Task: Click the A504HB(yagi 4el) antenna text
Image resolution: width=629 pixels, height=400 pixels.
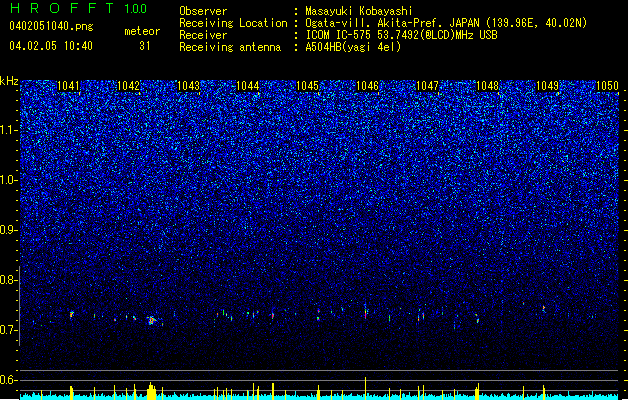Action: tap(353, 47)
